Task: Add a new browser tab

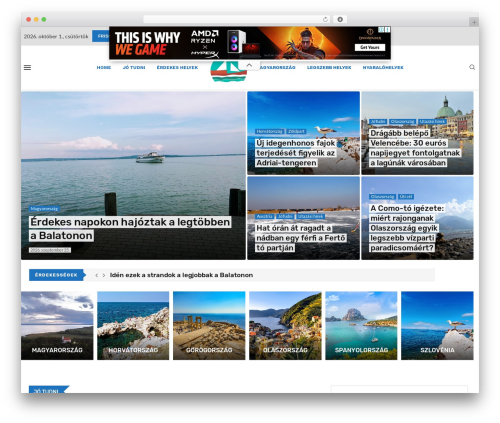Action: (474, 22)
